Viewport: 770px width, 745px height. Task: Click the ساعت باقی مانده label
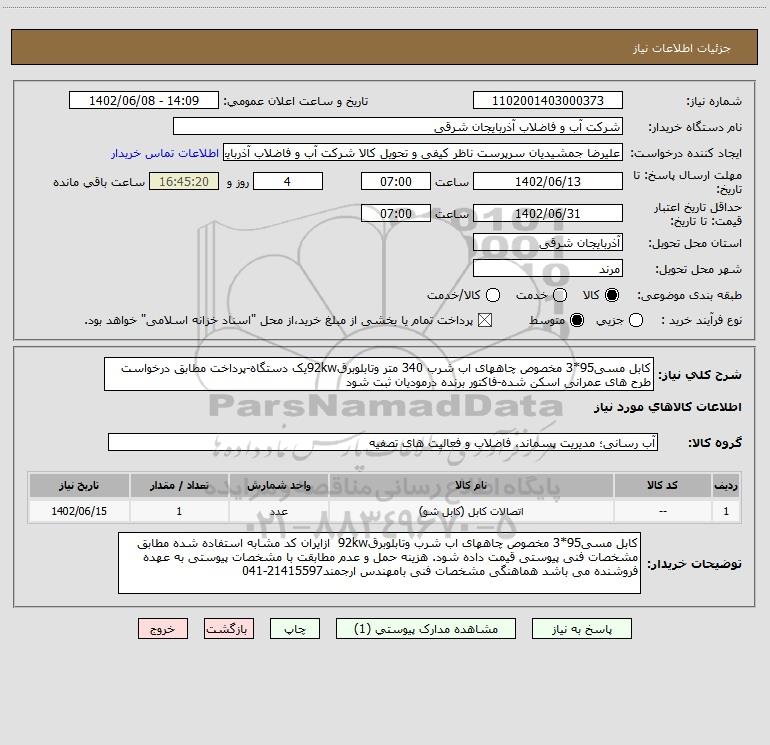point(99,182)
